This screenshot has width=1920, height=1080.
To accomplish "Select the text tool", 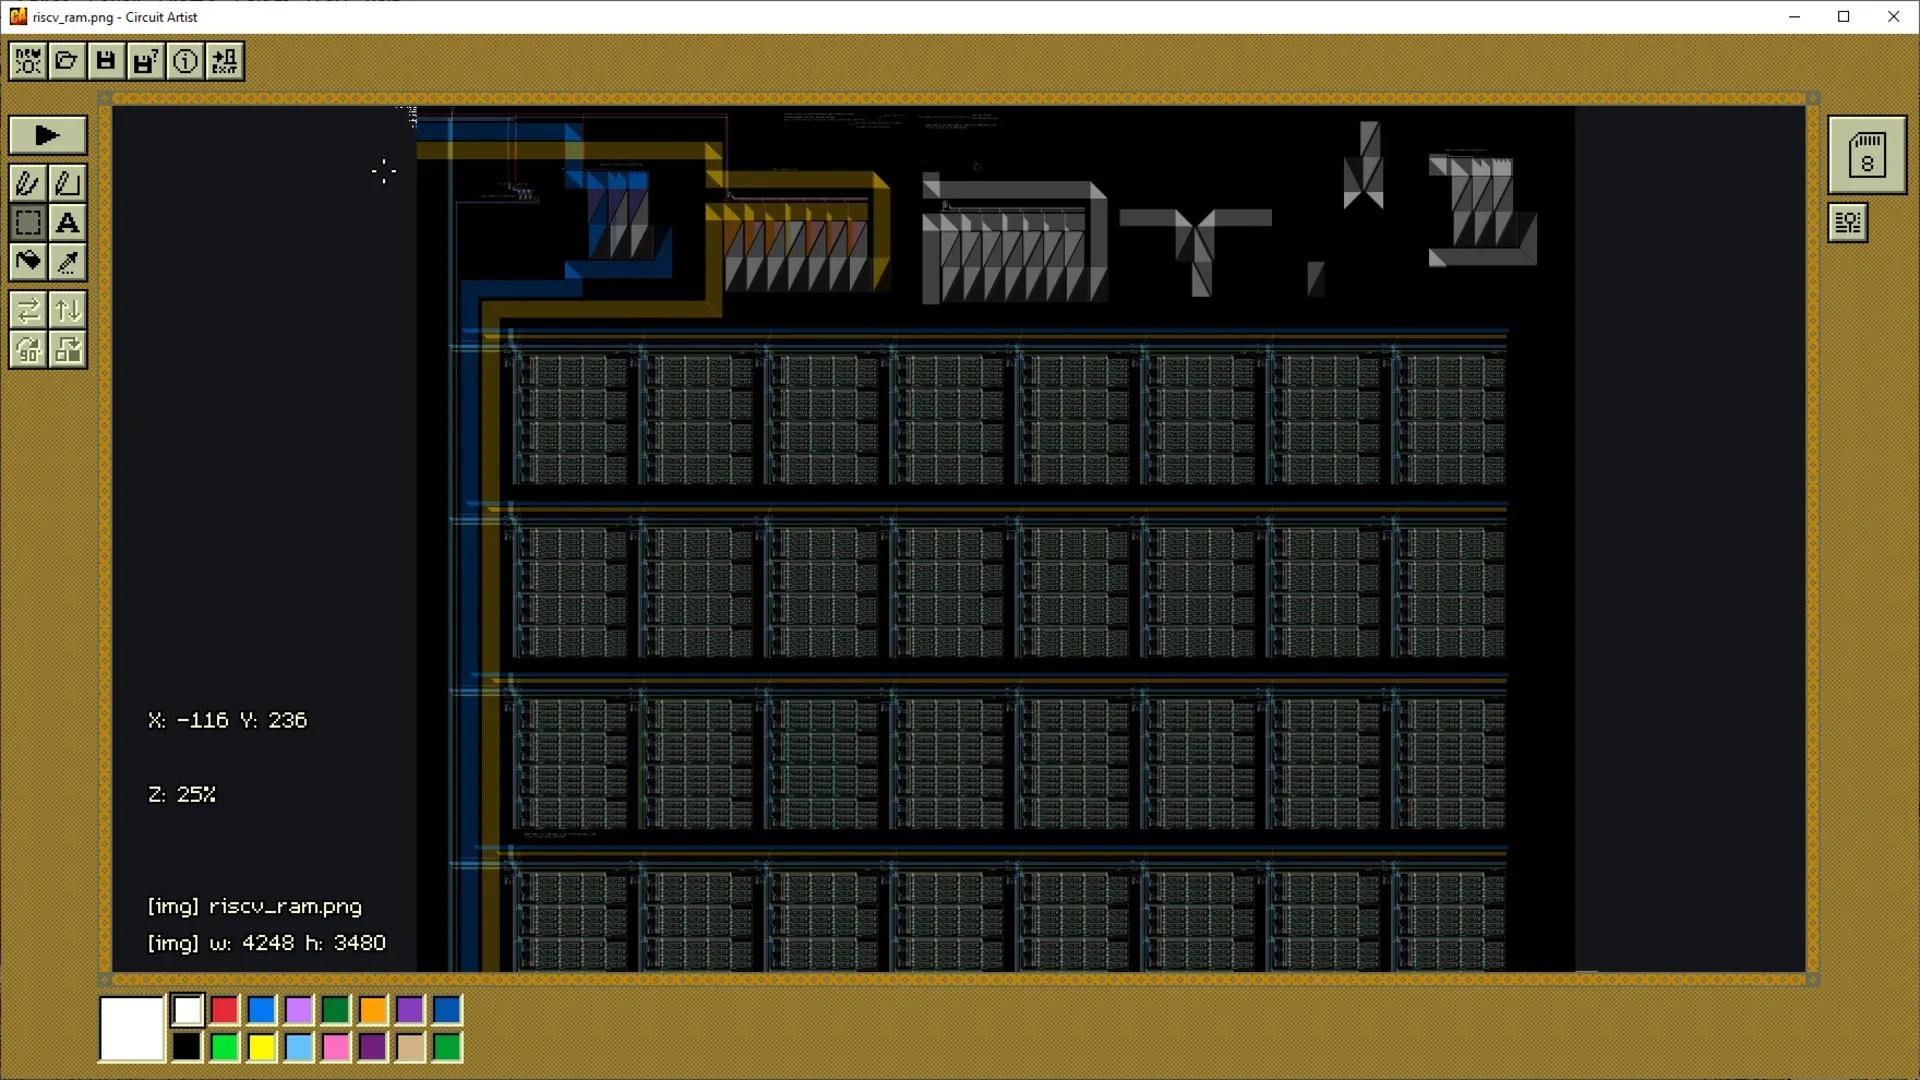I will [67, 223].
